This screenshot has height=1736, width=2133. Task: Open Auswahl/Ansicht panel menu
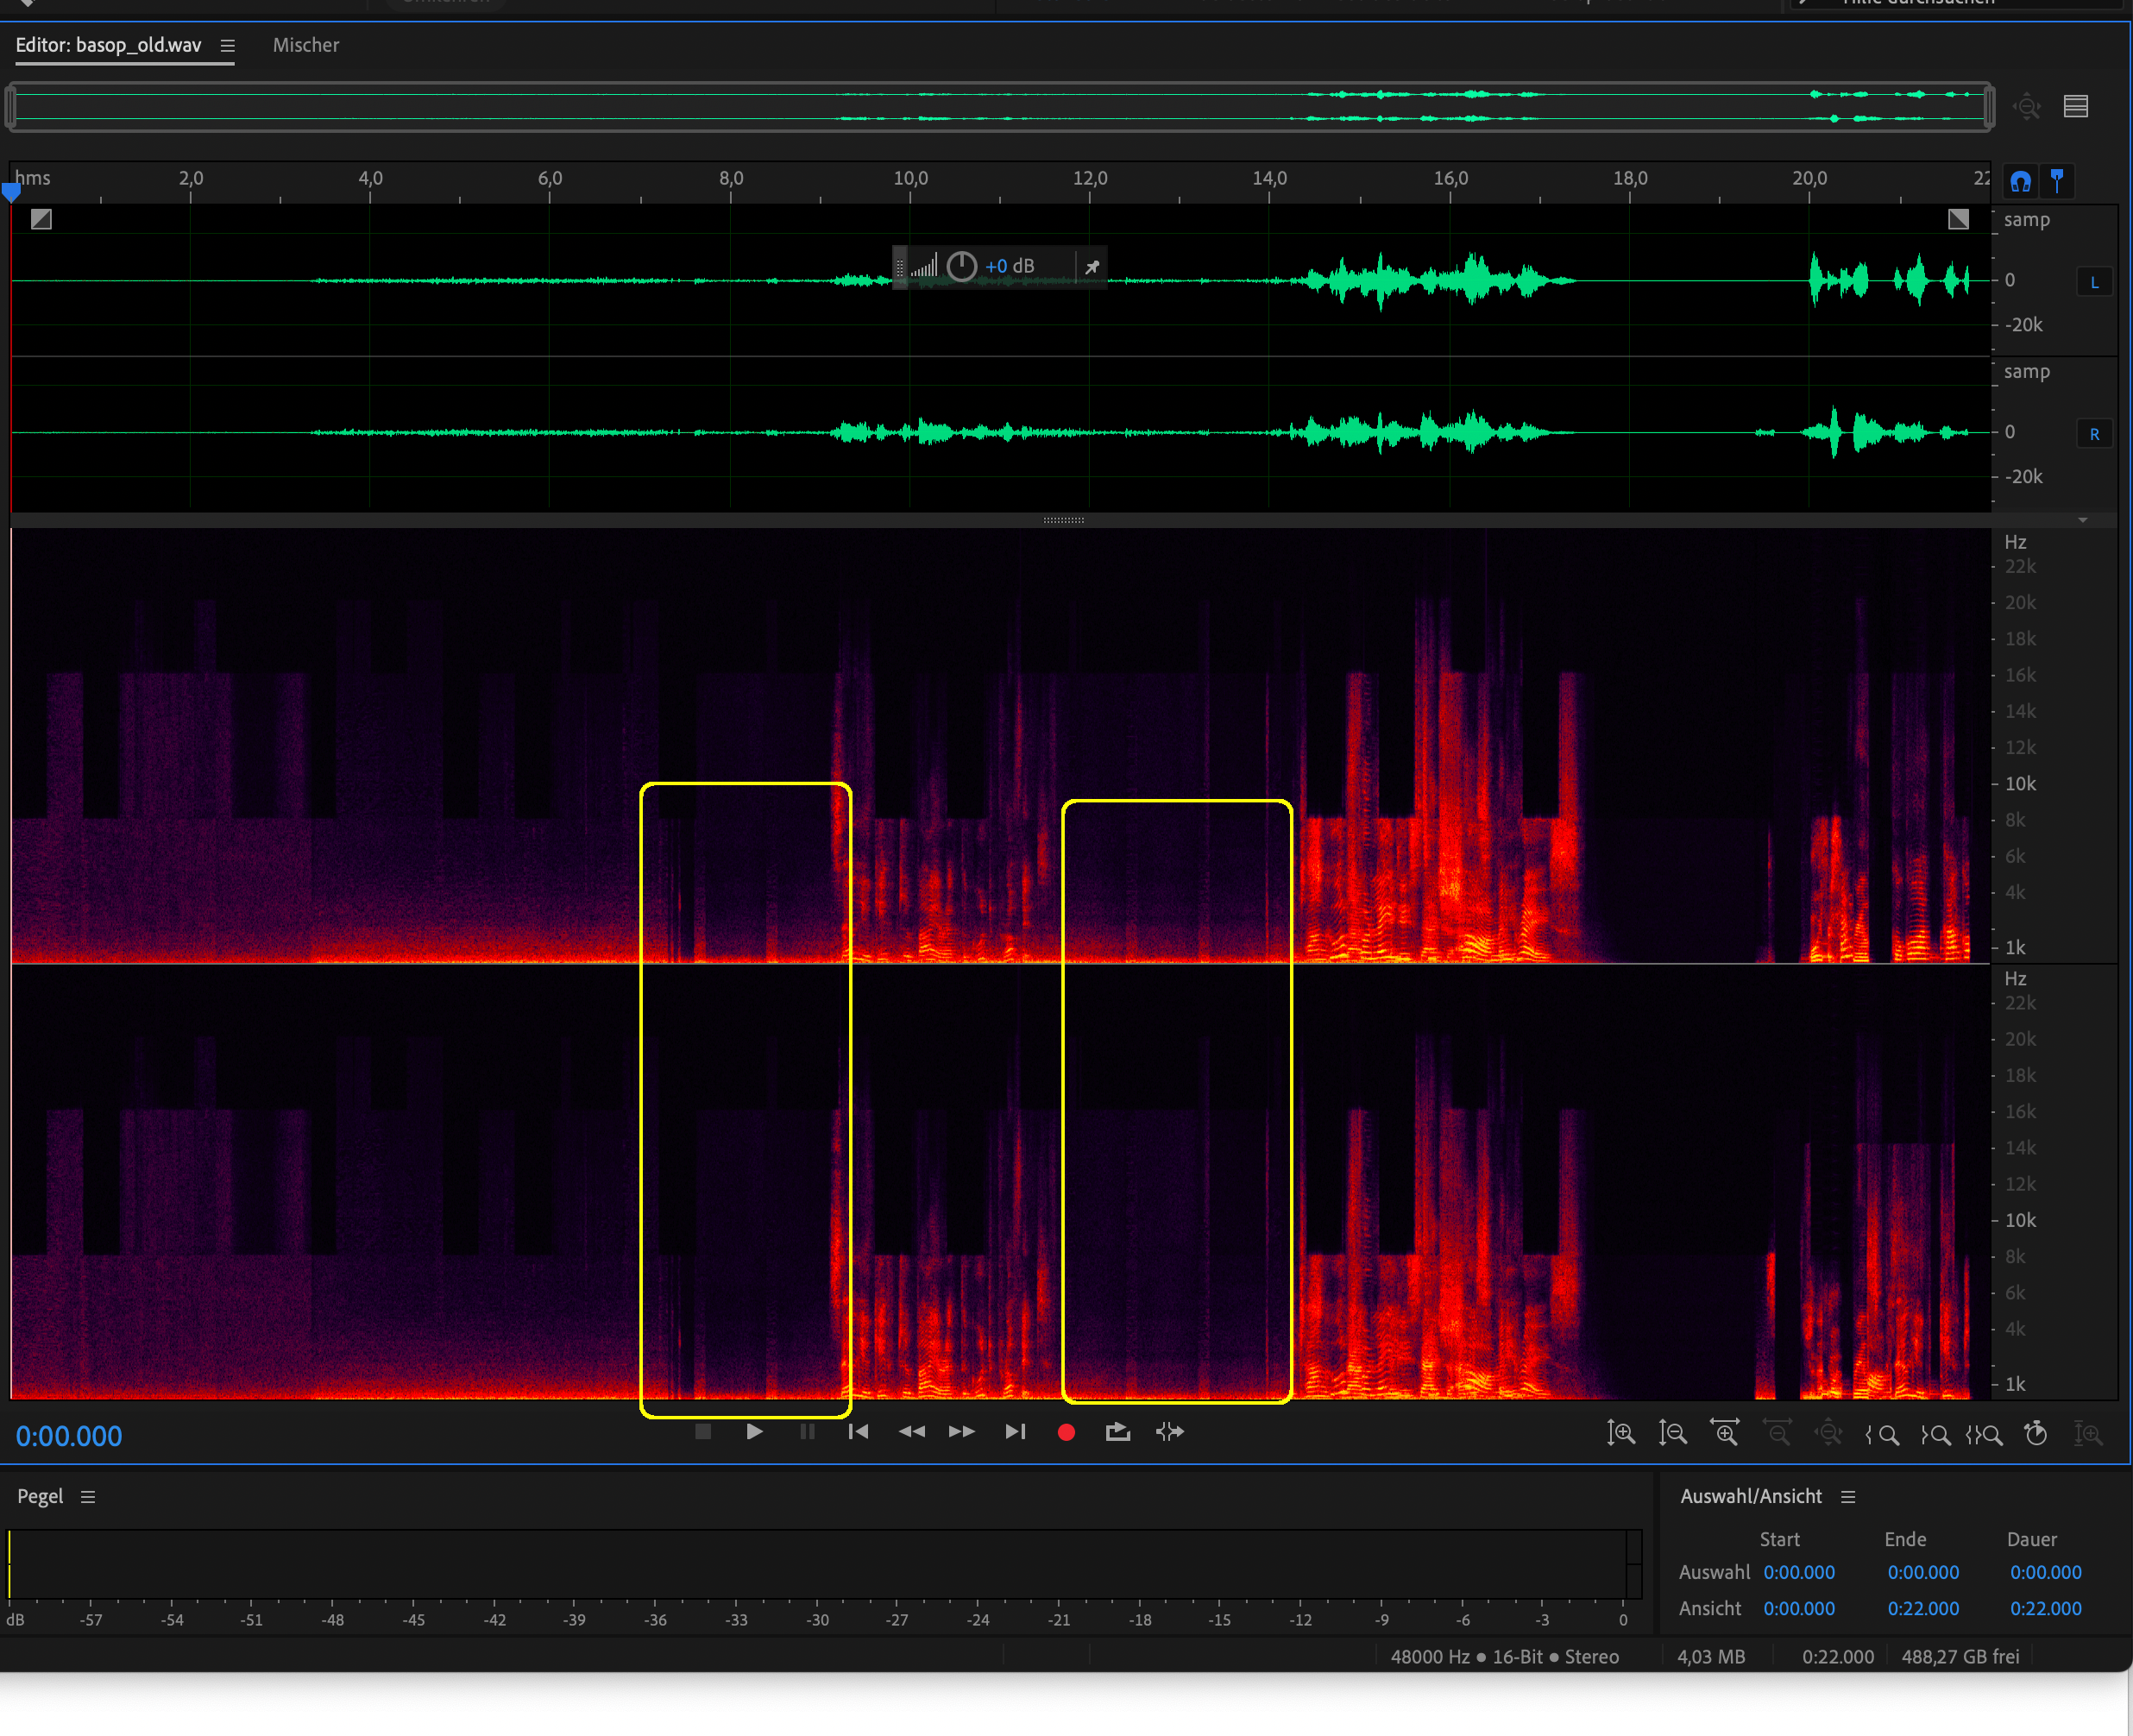point(1848,1497)
